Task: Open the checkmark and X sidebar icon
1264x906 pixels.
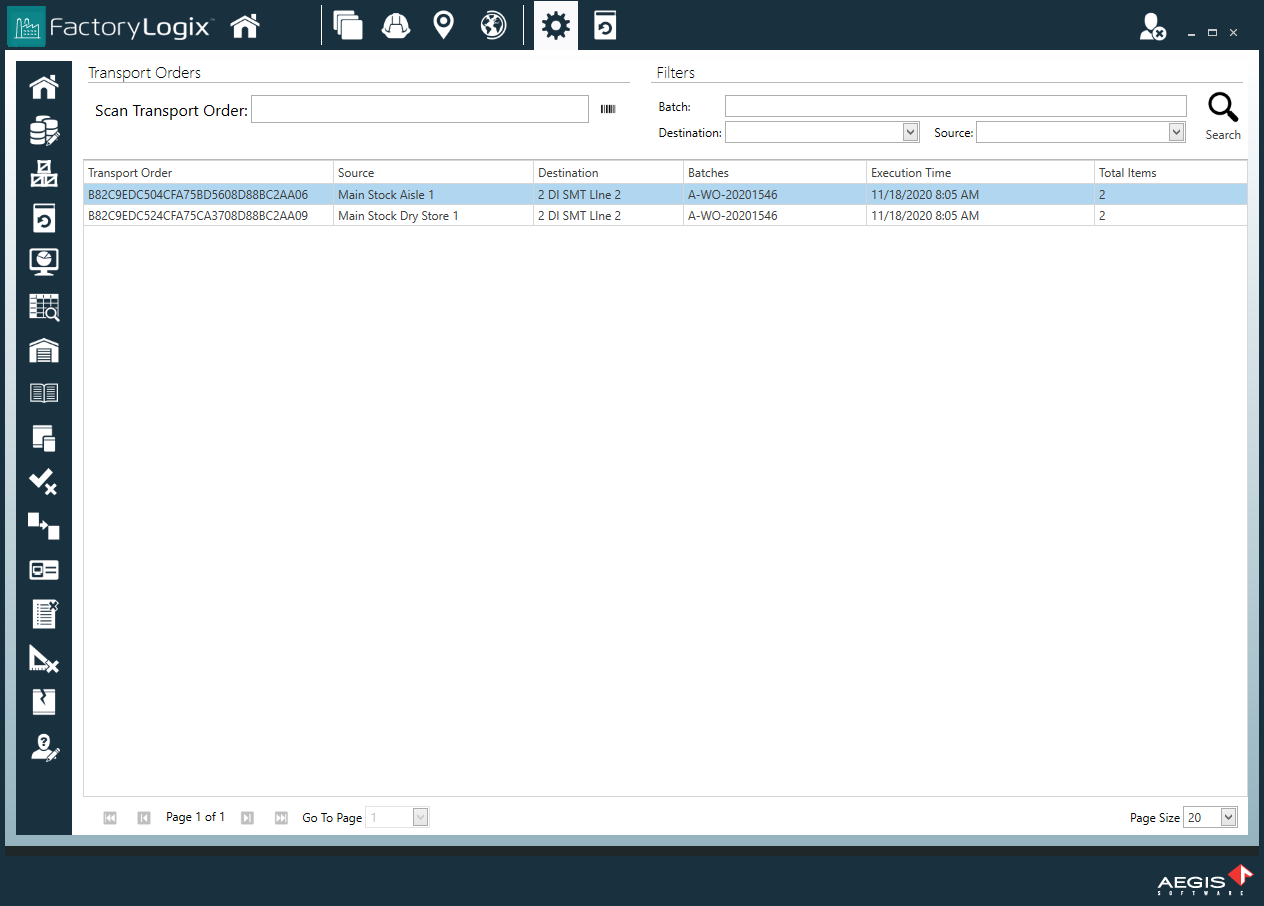Action: [44, 482]
